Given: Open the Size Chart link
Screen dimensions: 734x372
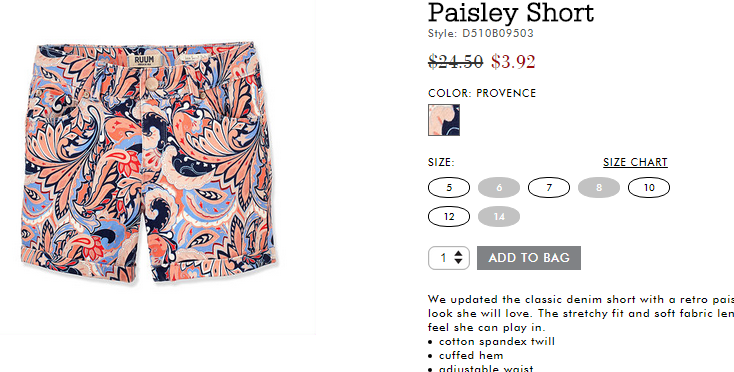Looking at the screenshot, I should 635,162.
